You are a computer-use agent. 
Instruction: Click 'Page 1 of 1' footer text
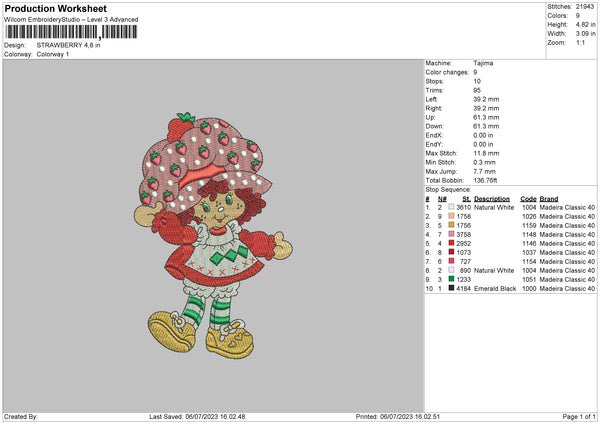[579, 417]
